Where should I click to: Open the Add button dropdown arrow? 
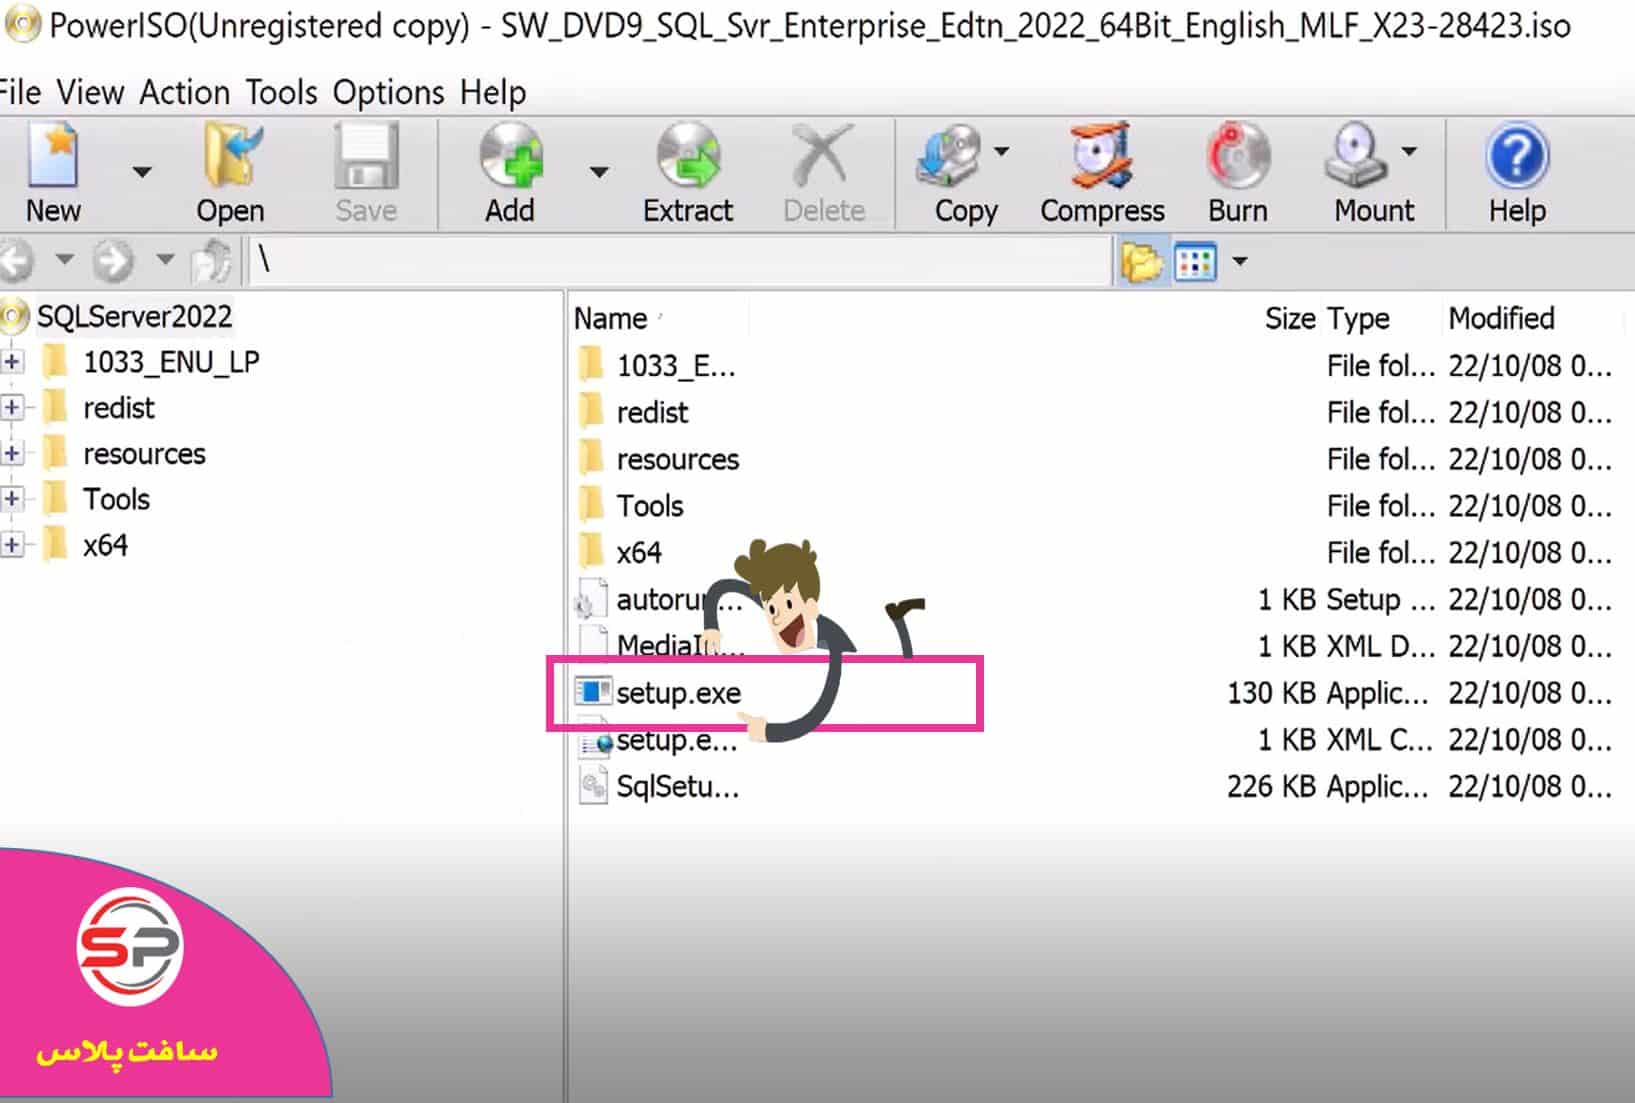pyautogui.click(x=599, y=172)
